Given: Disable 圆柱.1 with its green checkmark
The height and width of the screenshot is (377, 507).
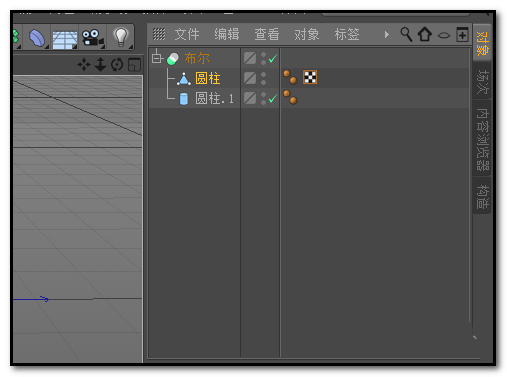Looking at the screenshot, I should tap(273, 99).
